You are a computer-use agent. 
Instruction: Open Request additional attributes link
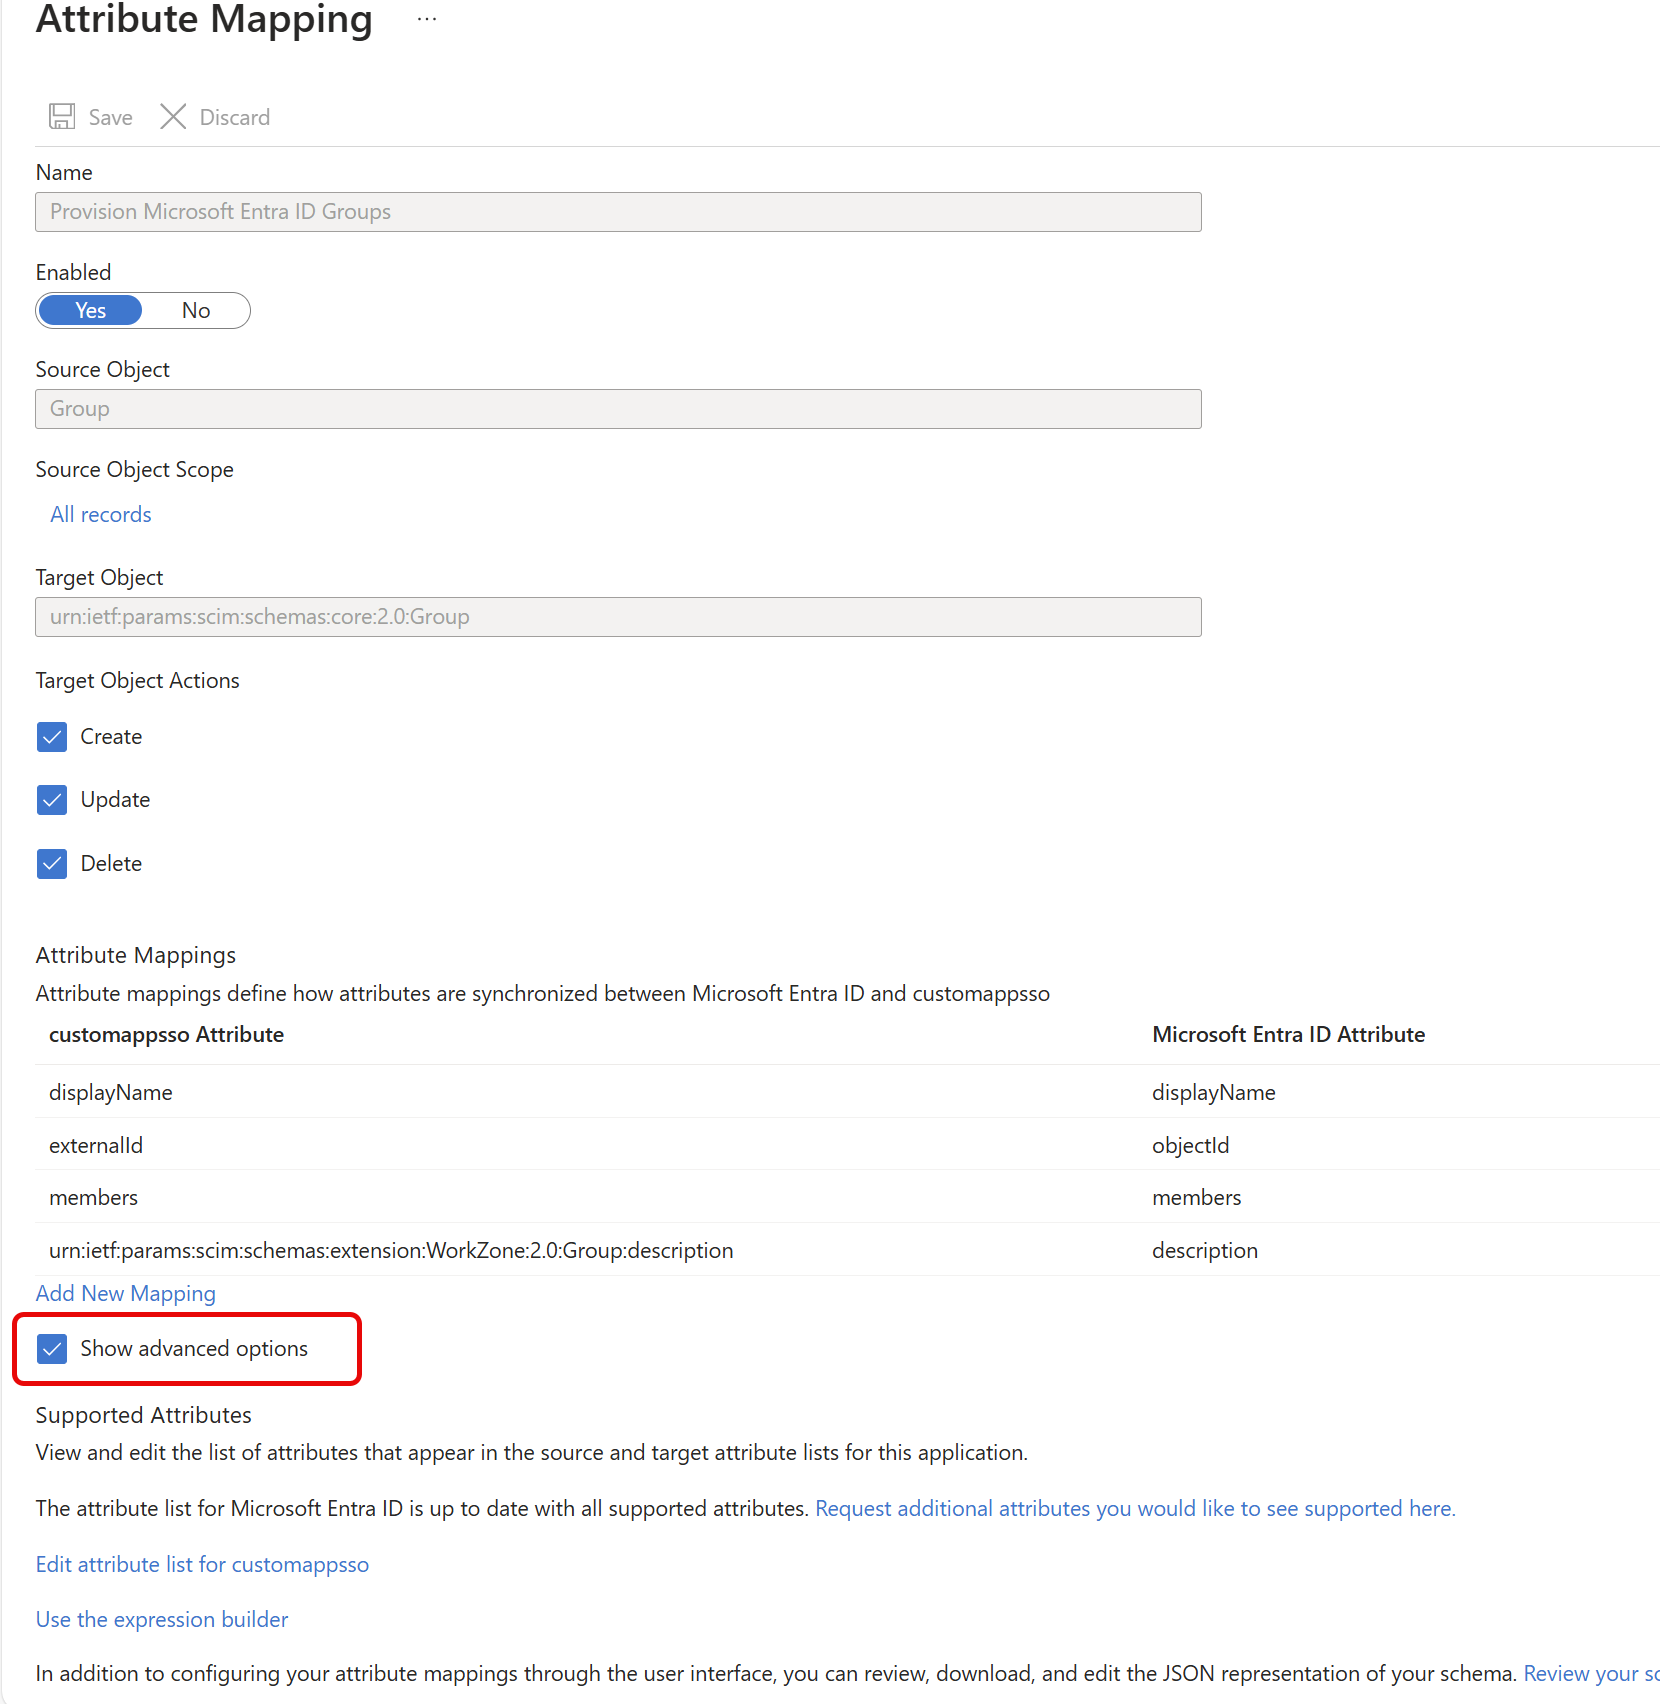click(x=1135, y=1509)
